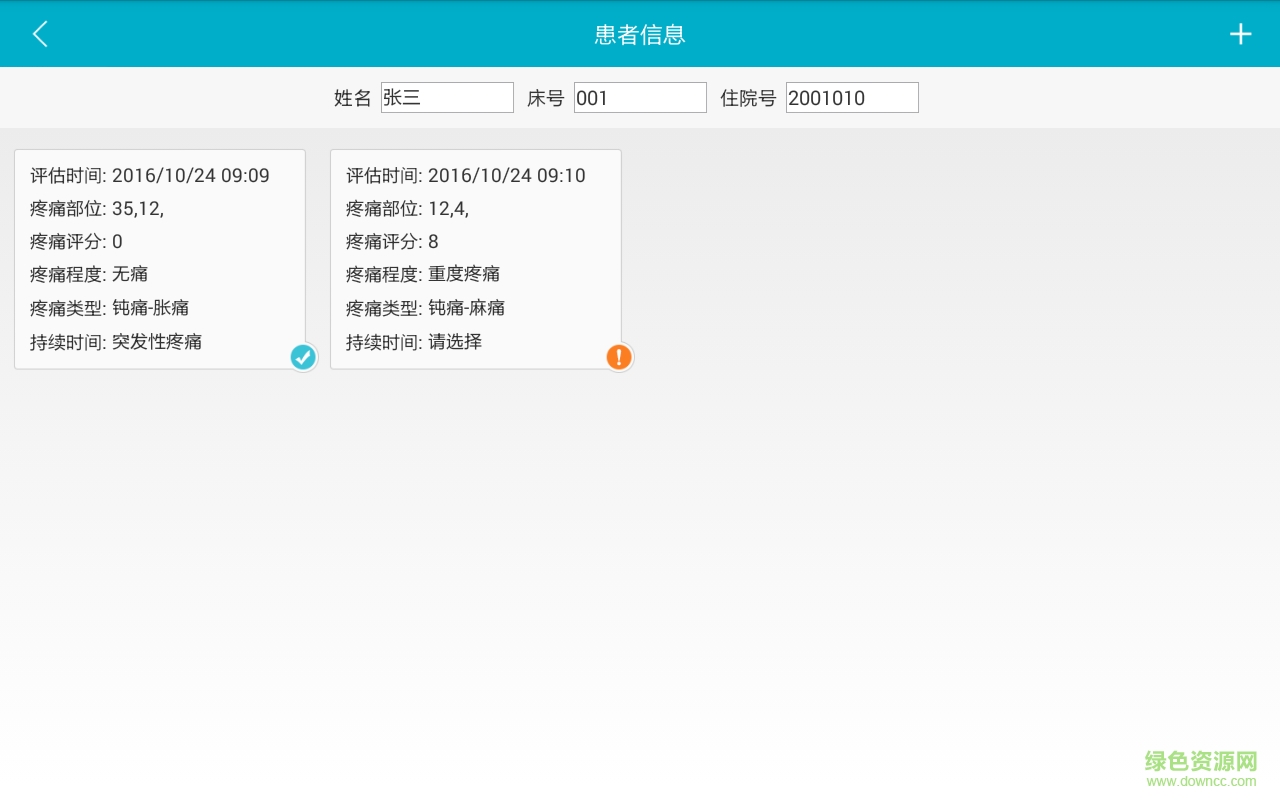This screenshot has height=800, width=1280.
Task: Click the 持续时间: 突发性疼痛 line
Action: point(116,342)
